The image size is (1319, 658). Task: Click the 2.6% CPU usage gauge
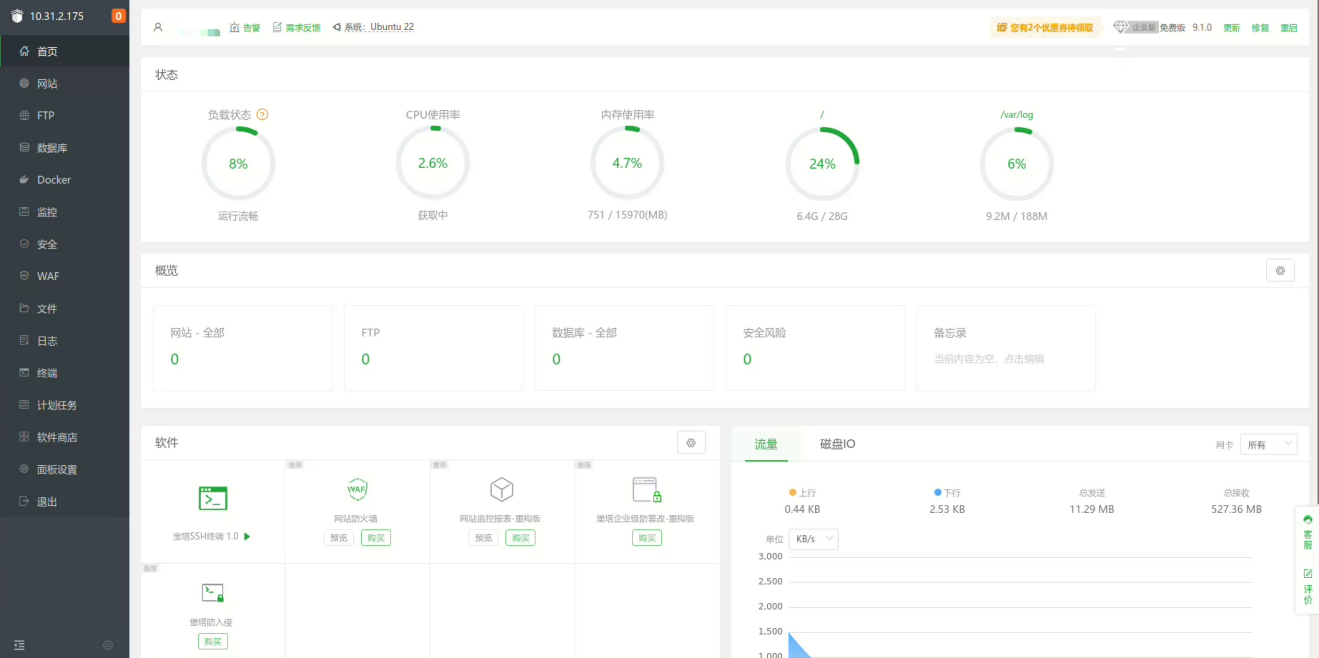point(433,163)
